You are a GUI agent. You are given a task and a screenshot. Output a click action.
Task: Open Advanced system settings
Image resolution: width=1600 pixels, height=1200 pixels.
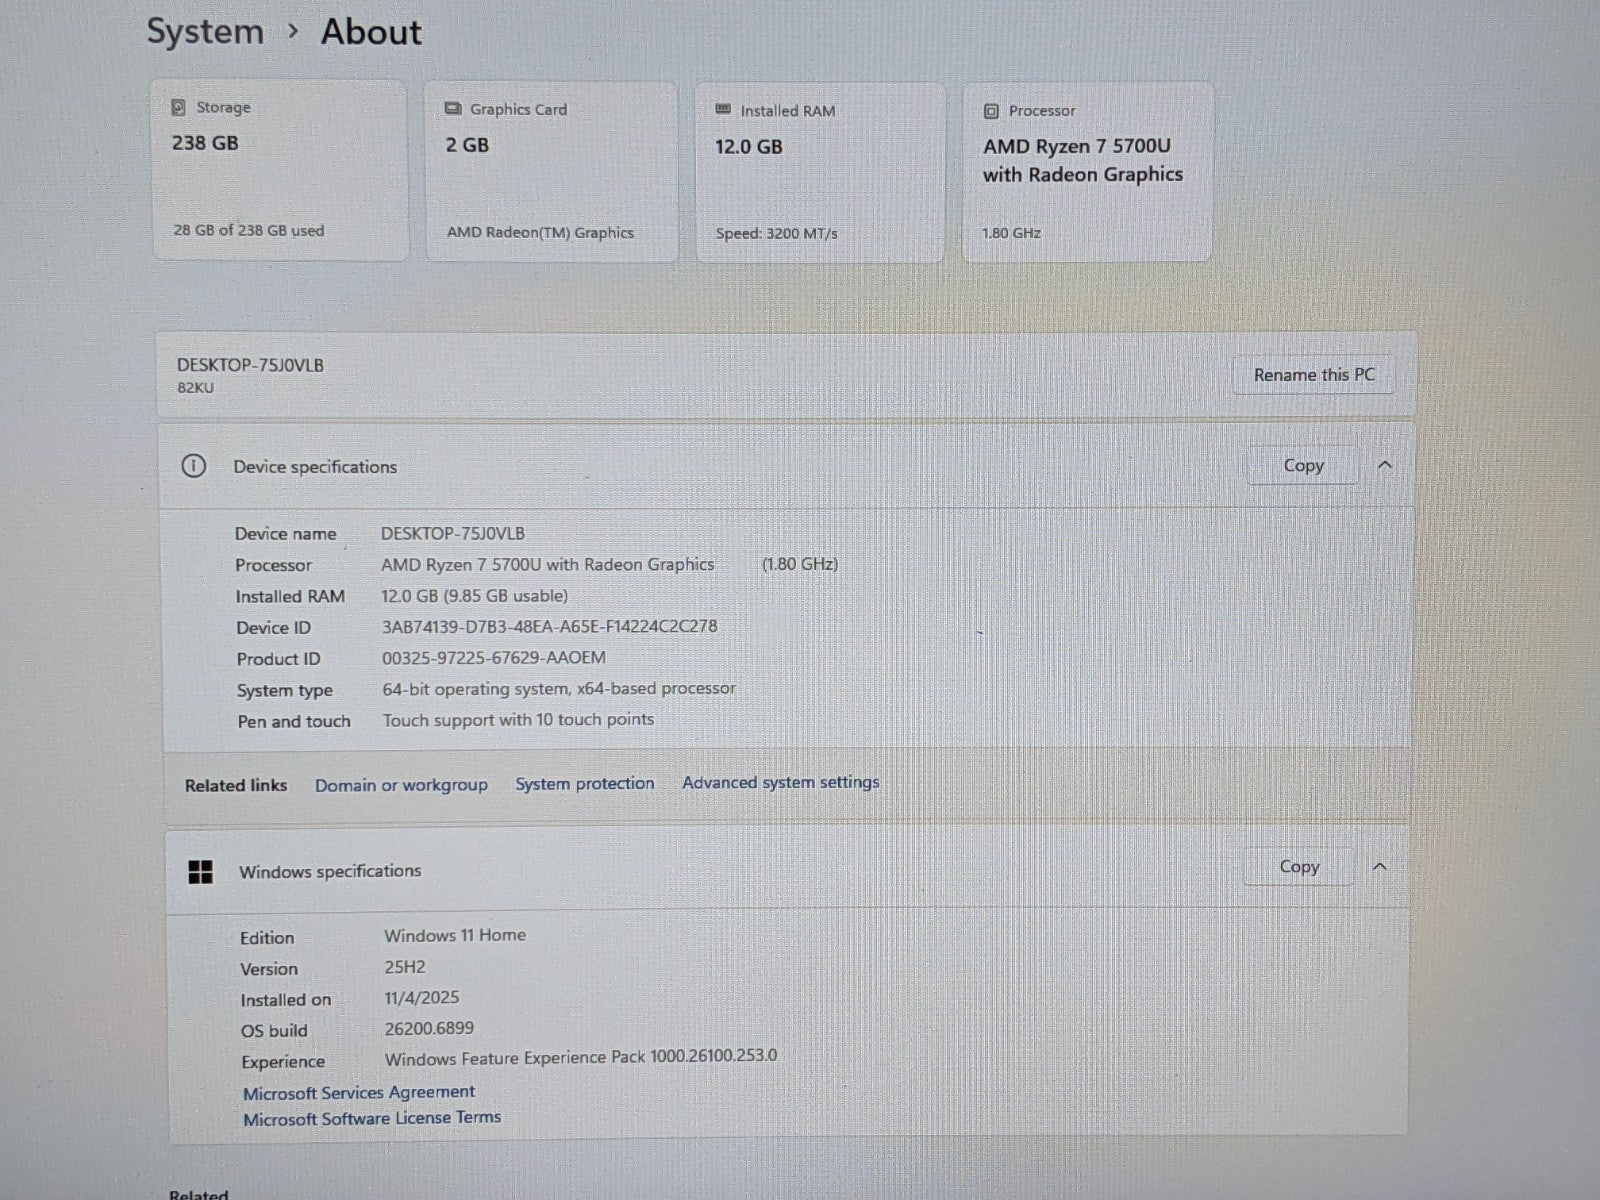point(781,783)
